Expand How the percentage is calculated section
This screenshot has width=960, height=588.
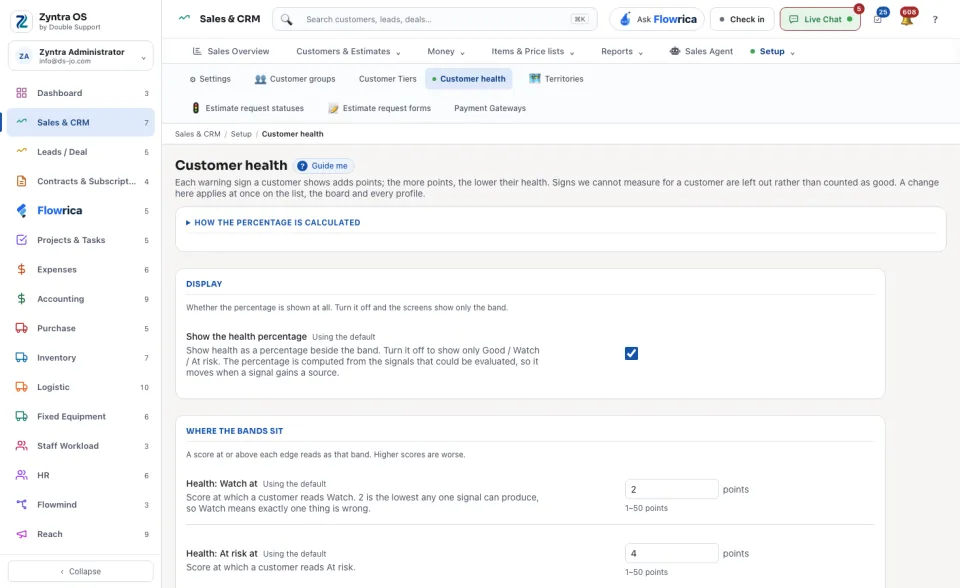[273, 222]
